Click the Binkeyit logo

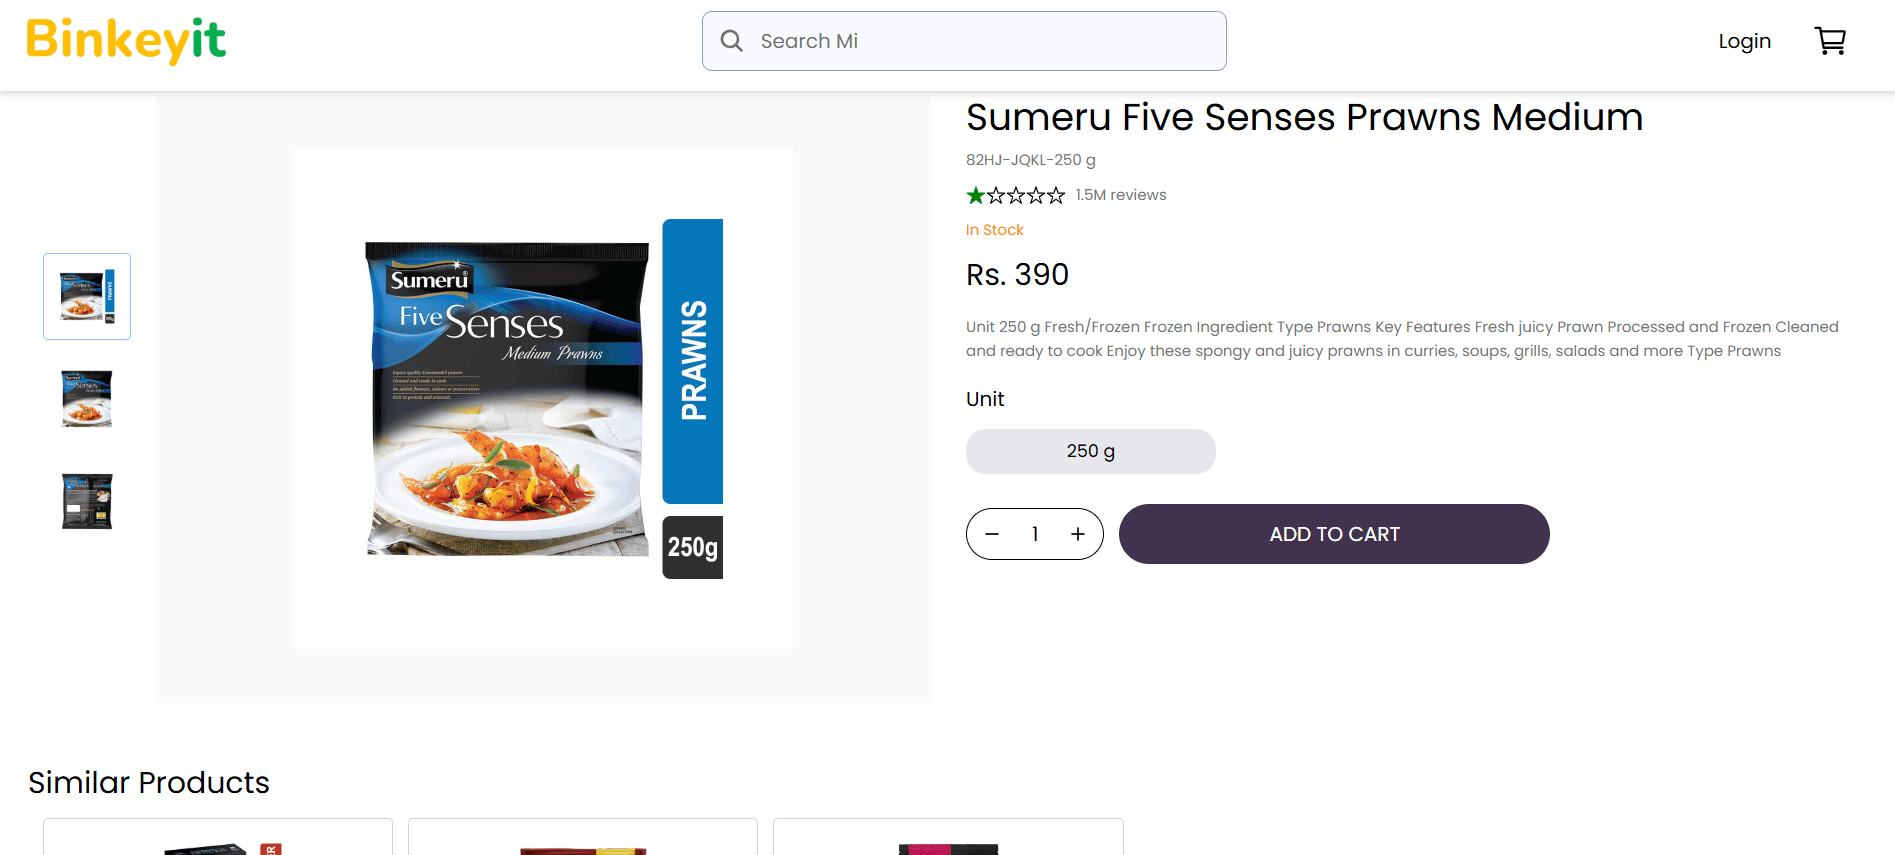126,41
